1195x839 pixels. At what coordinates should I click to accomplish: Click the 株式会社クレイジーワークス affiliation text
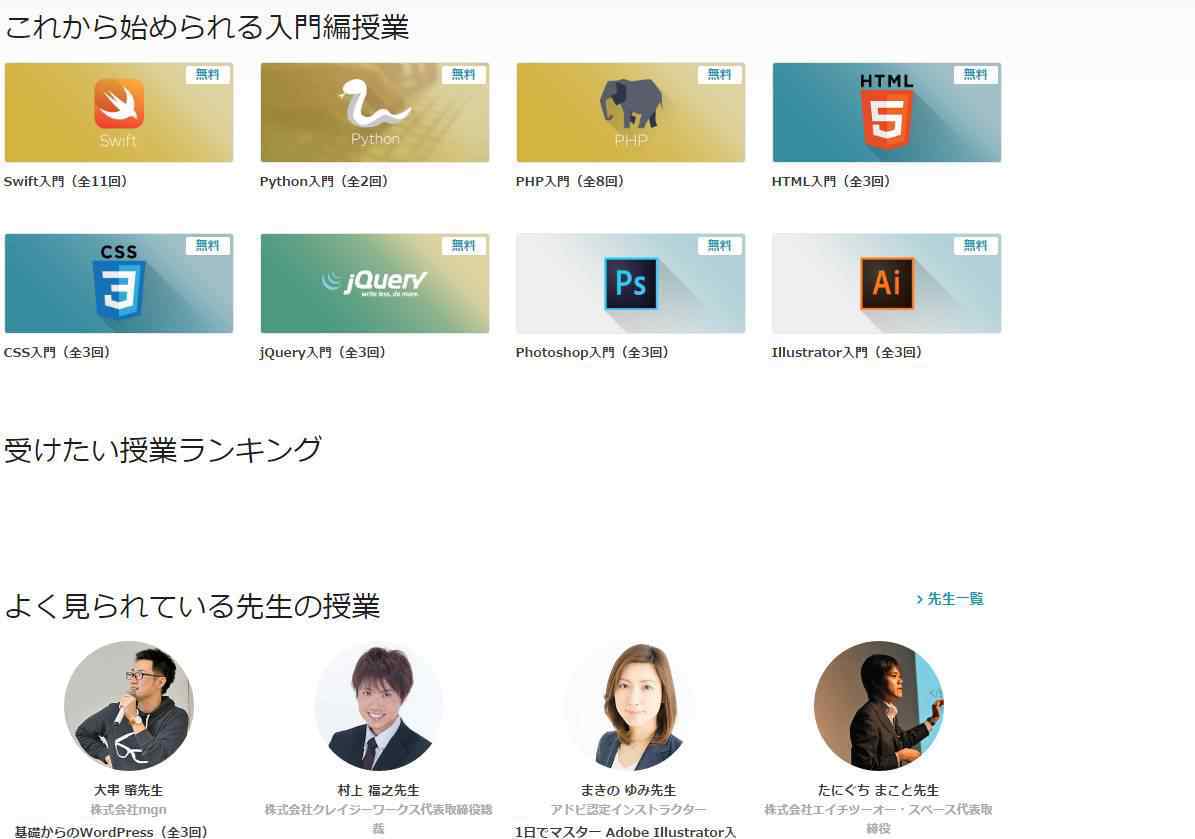coord(378,818)
